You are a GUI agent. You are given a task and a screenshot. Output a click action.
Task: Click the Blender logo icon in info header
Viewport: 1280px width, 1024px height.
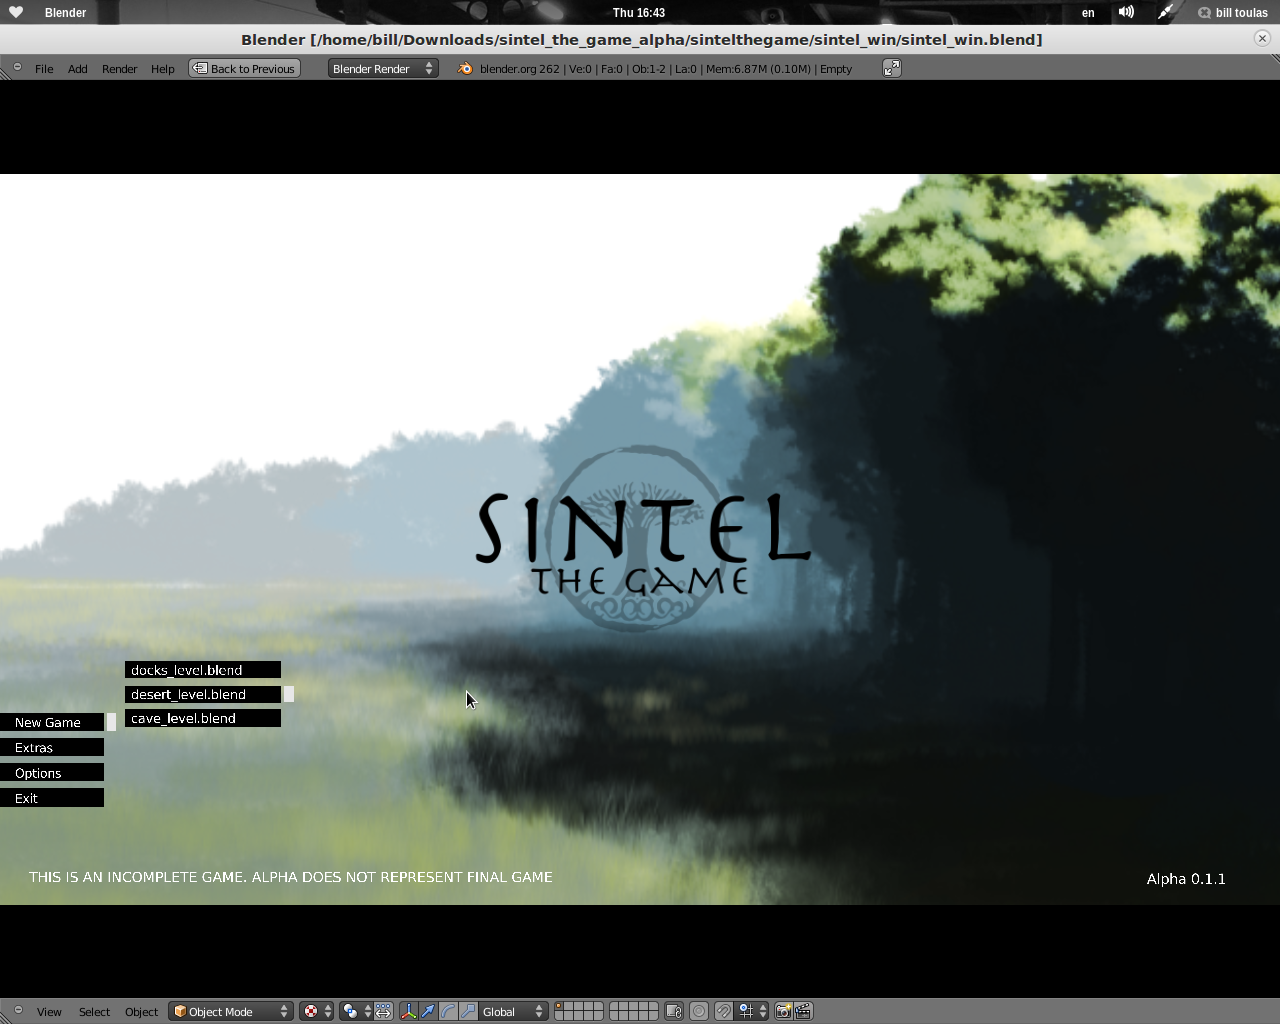[465, 68]
